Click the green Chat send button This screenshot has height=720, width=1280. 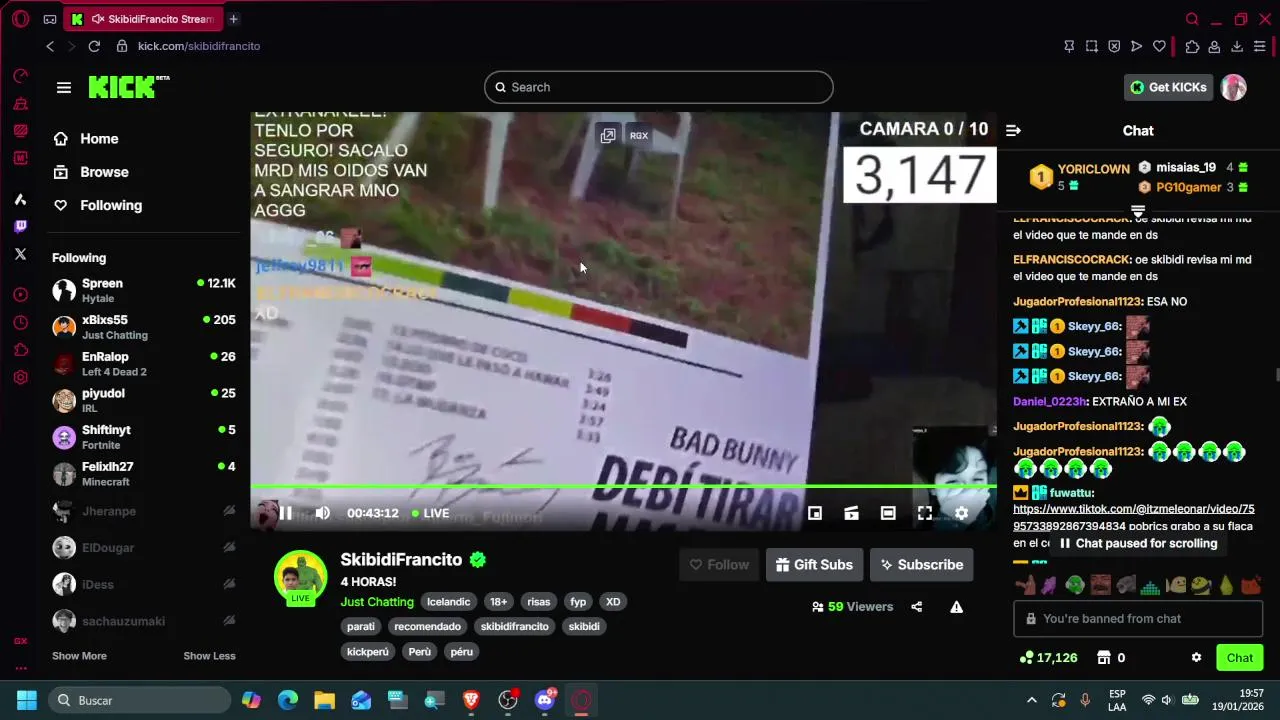tap(1239, 658)
